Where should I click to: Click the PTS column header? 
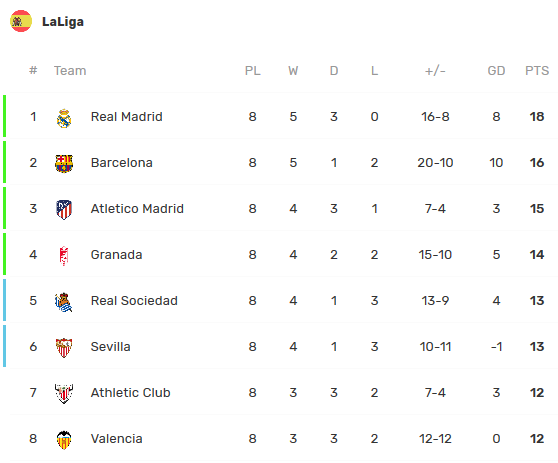tap(537, 70)
